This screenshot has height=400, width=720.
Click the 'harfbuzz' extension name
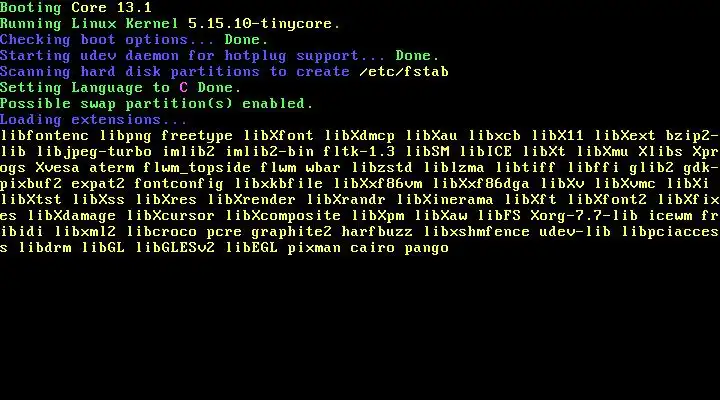(377, 232)
